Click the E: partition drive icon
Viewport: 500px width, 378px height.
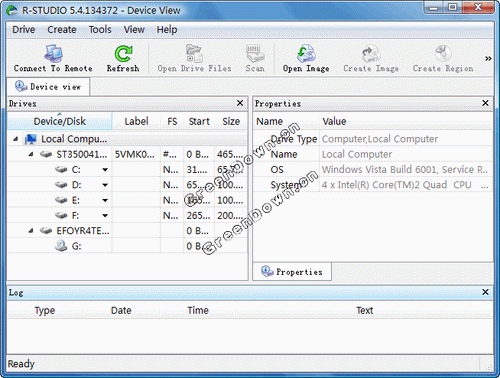[61, 200]
